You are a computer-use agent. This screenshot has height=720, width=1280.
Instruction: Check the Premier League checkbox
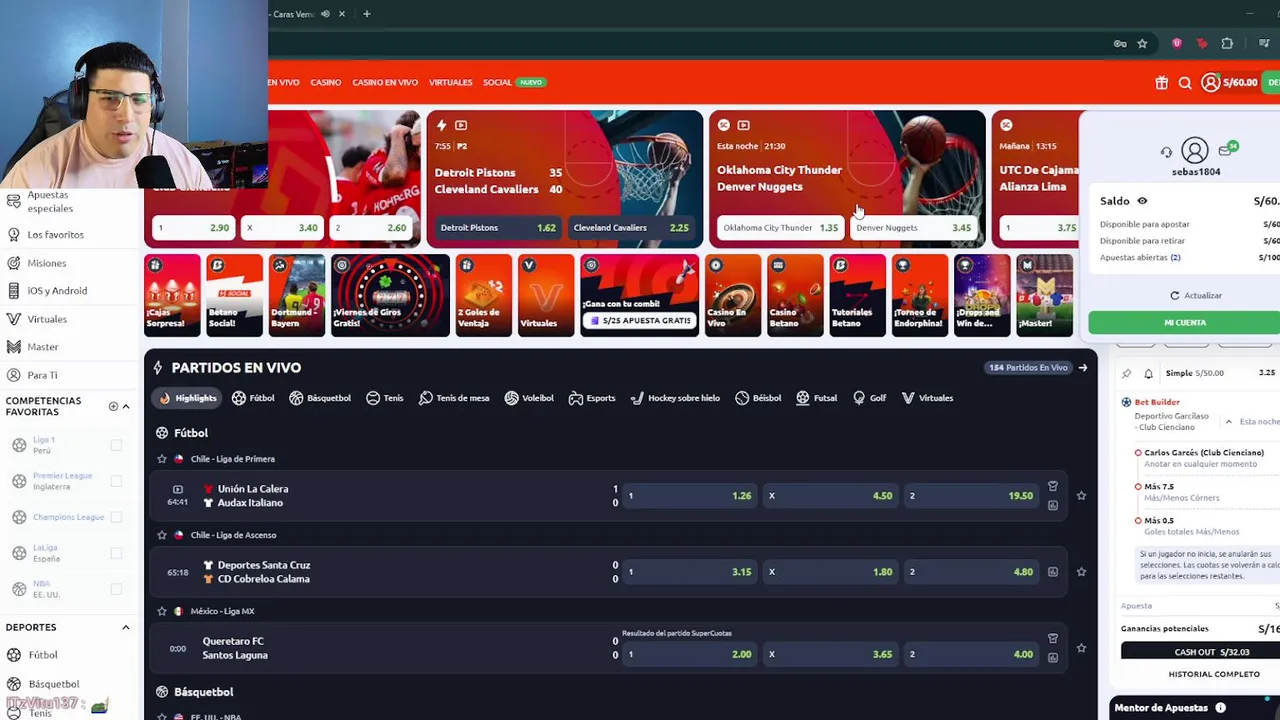(x=116, y=481)
